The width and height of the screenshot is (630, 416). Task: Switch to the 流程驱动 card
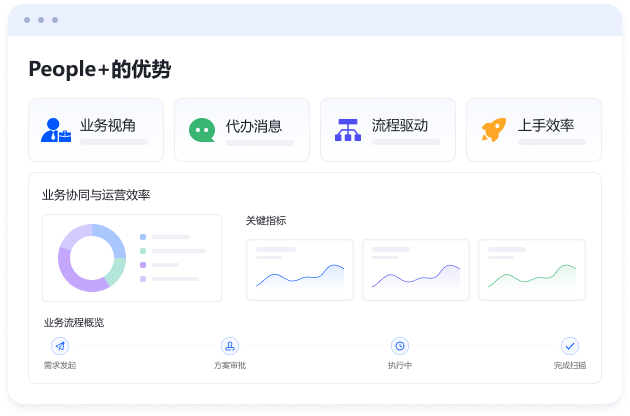388,130
